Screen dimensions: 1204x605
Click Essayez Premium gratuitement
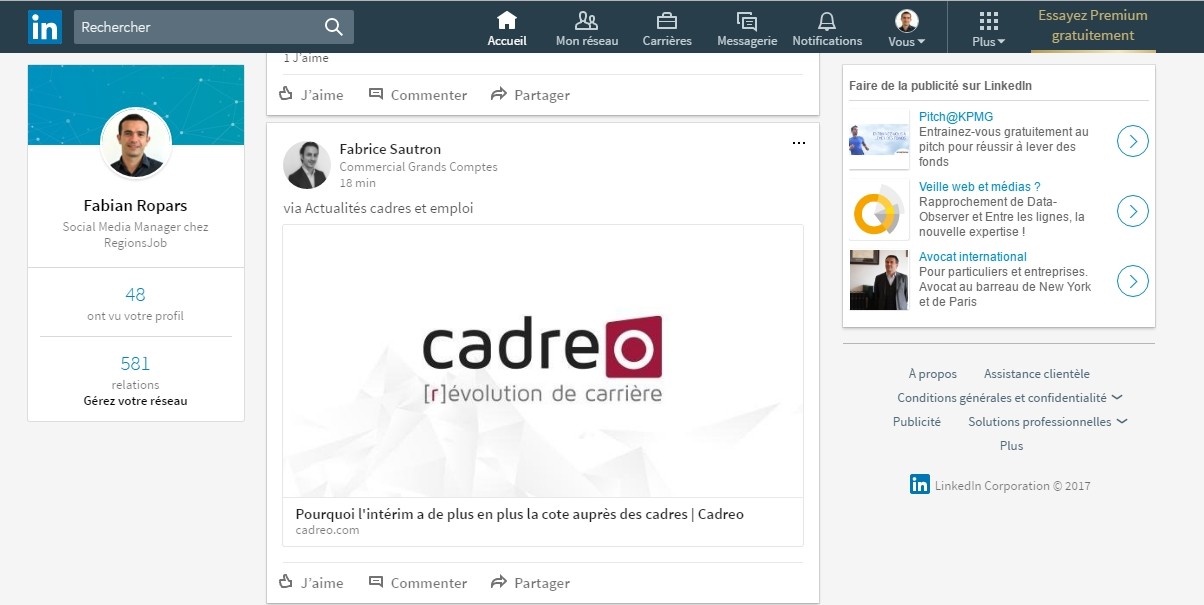1092,26
